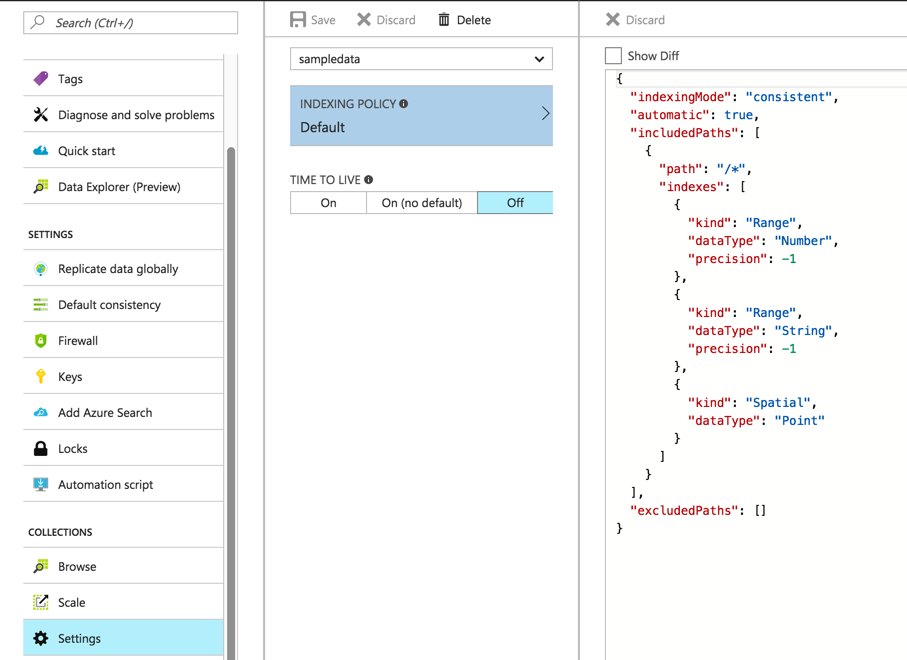
Task: Click the search magnifier icon
Action: click(38, 22)
